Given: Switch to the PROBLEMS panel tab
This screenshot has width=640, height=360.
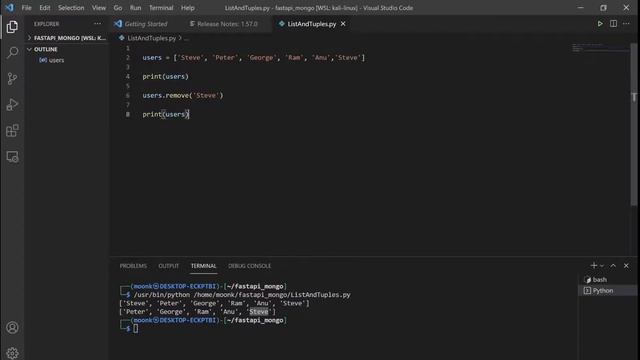Looking at the screenshot, I should (133, 266).
